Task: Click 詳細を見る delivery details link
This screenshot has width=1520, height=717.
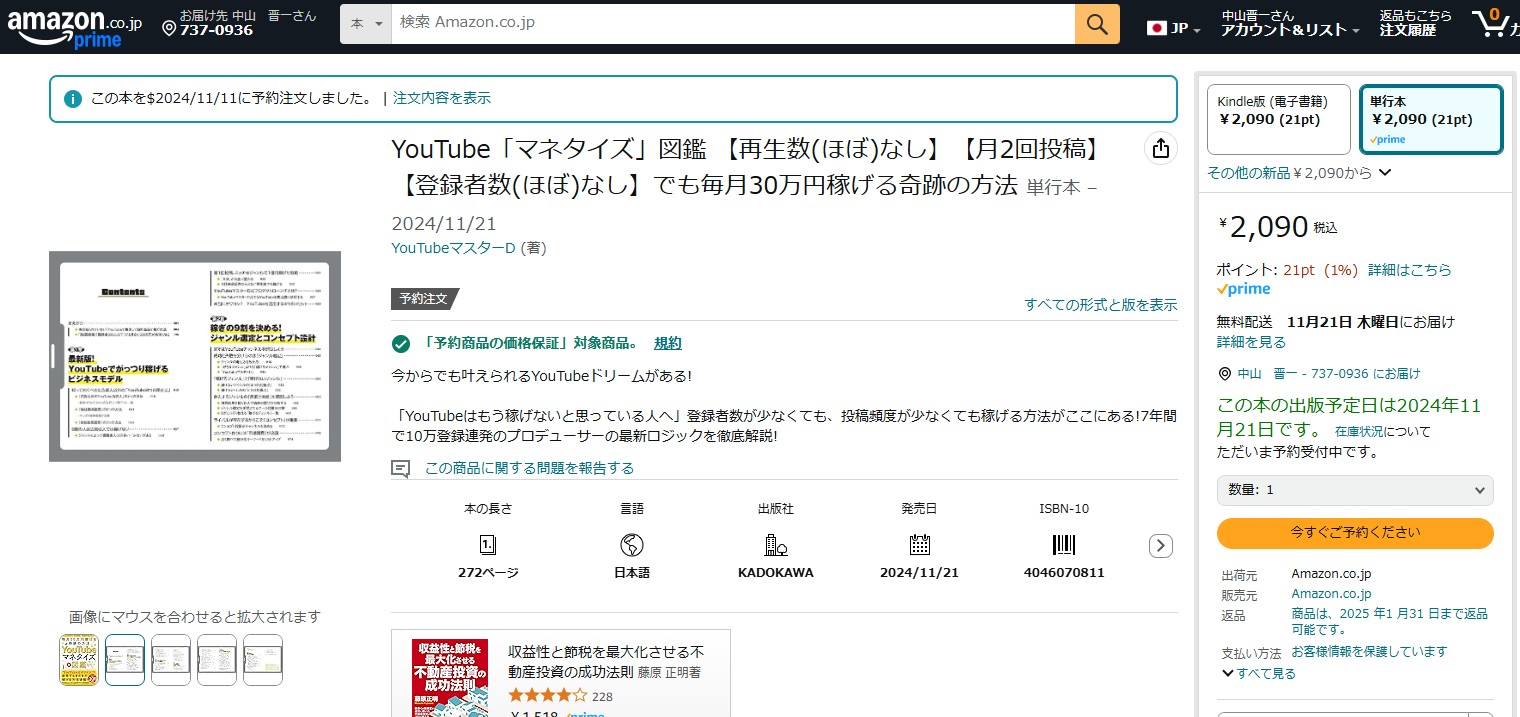Action: (x=1251, y=342)
